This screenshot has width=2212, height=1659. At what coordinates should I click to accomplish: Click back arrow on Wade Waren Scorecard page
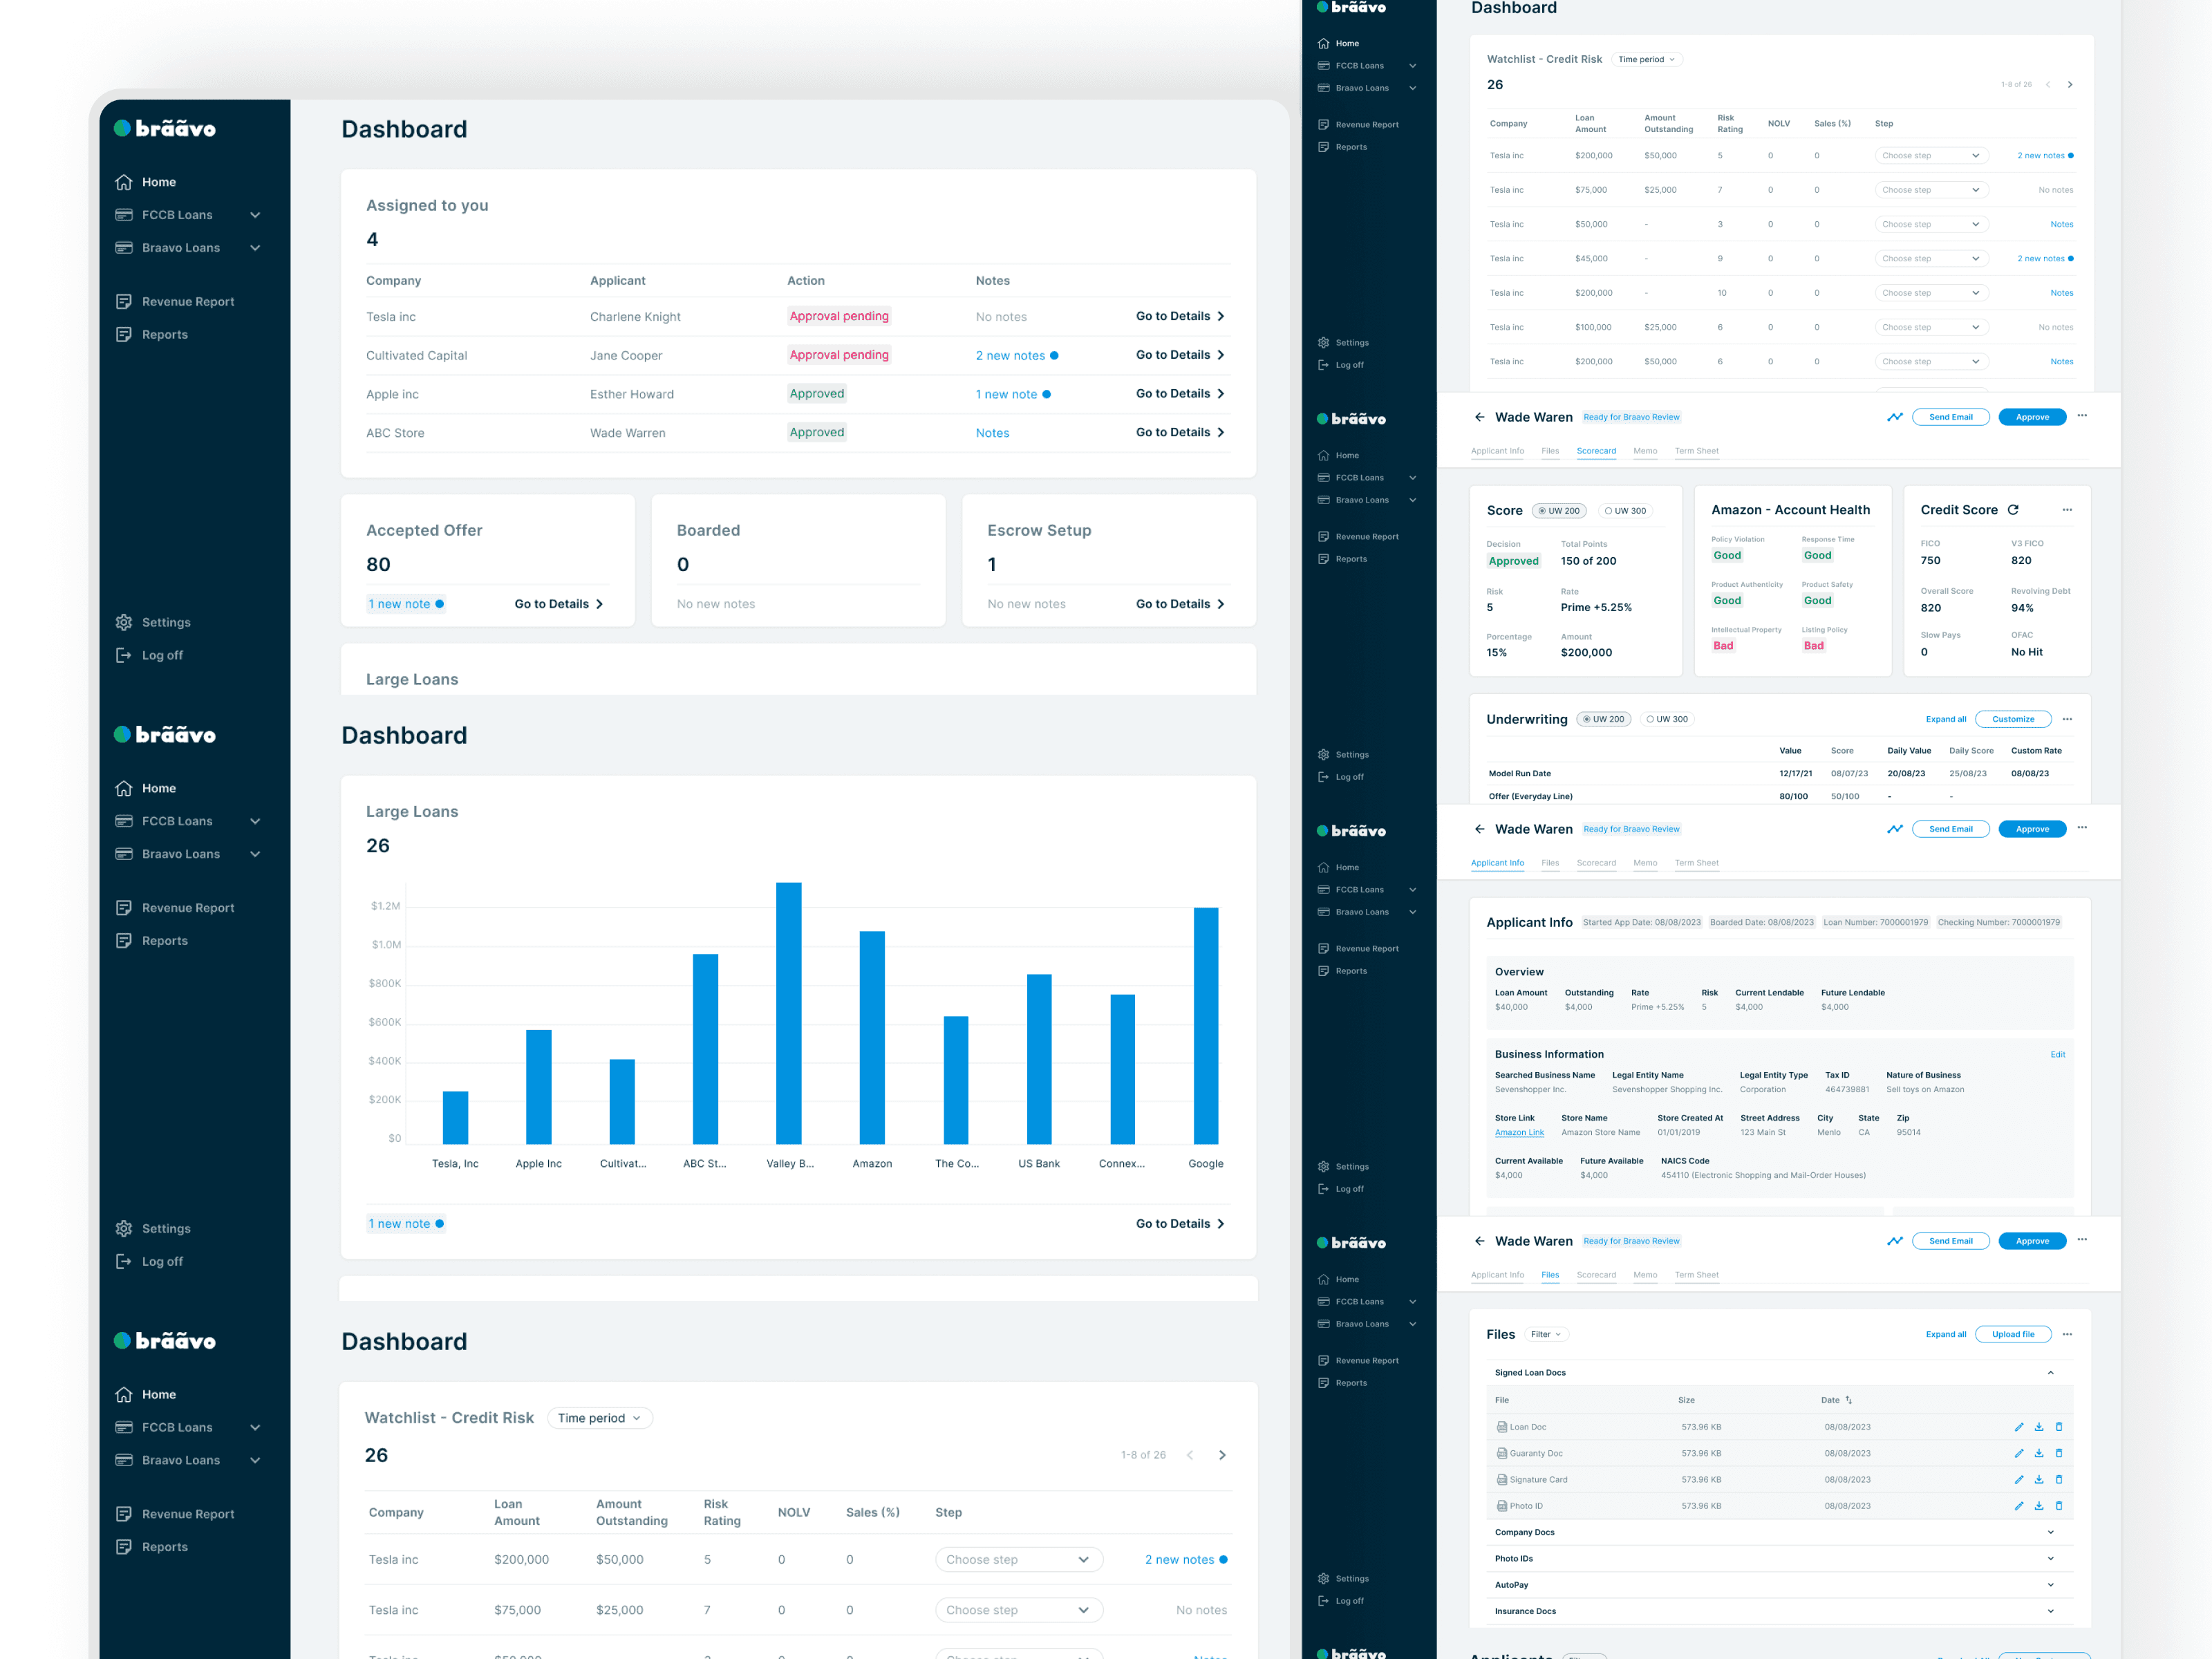pos(1480,417)
